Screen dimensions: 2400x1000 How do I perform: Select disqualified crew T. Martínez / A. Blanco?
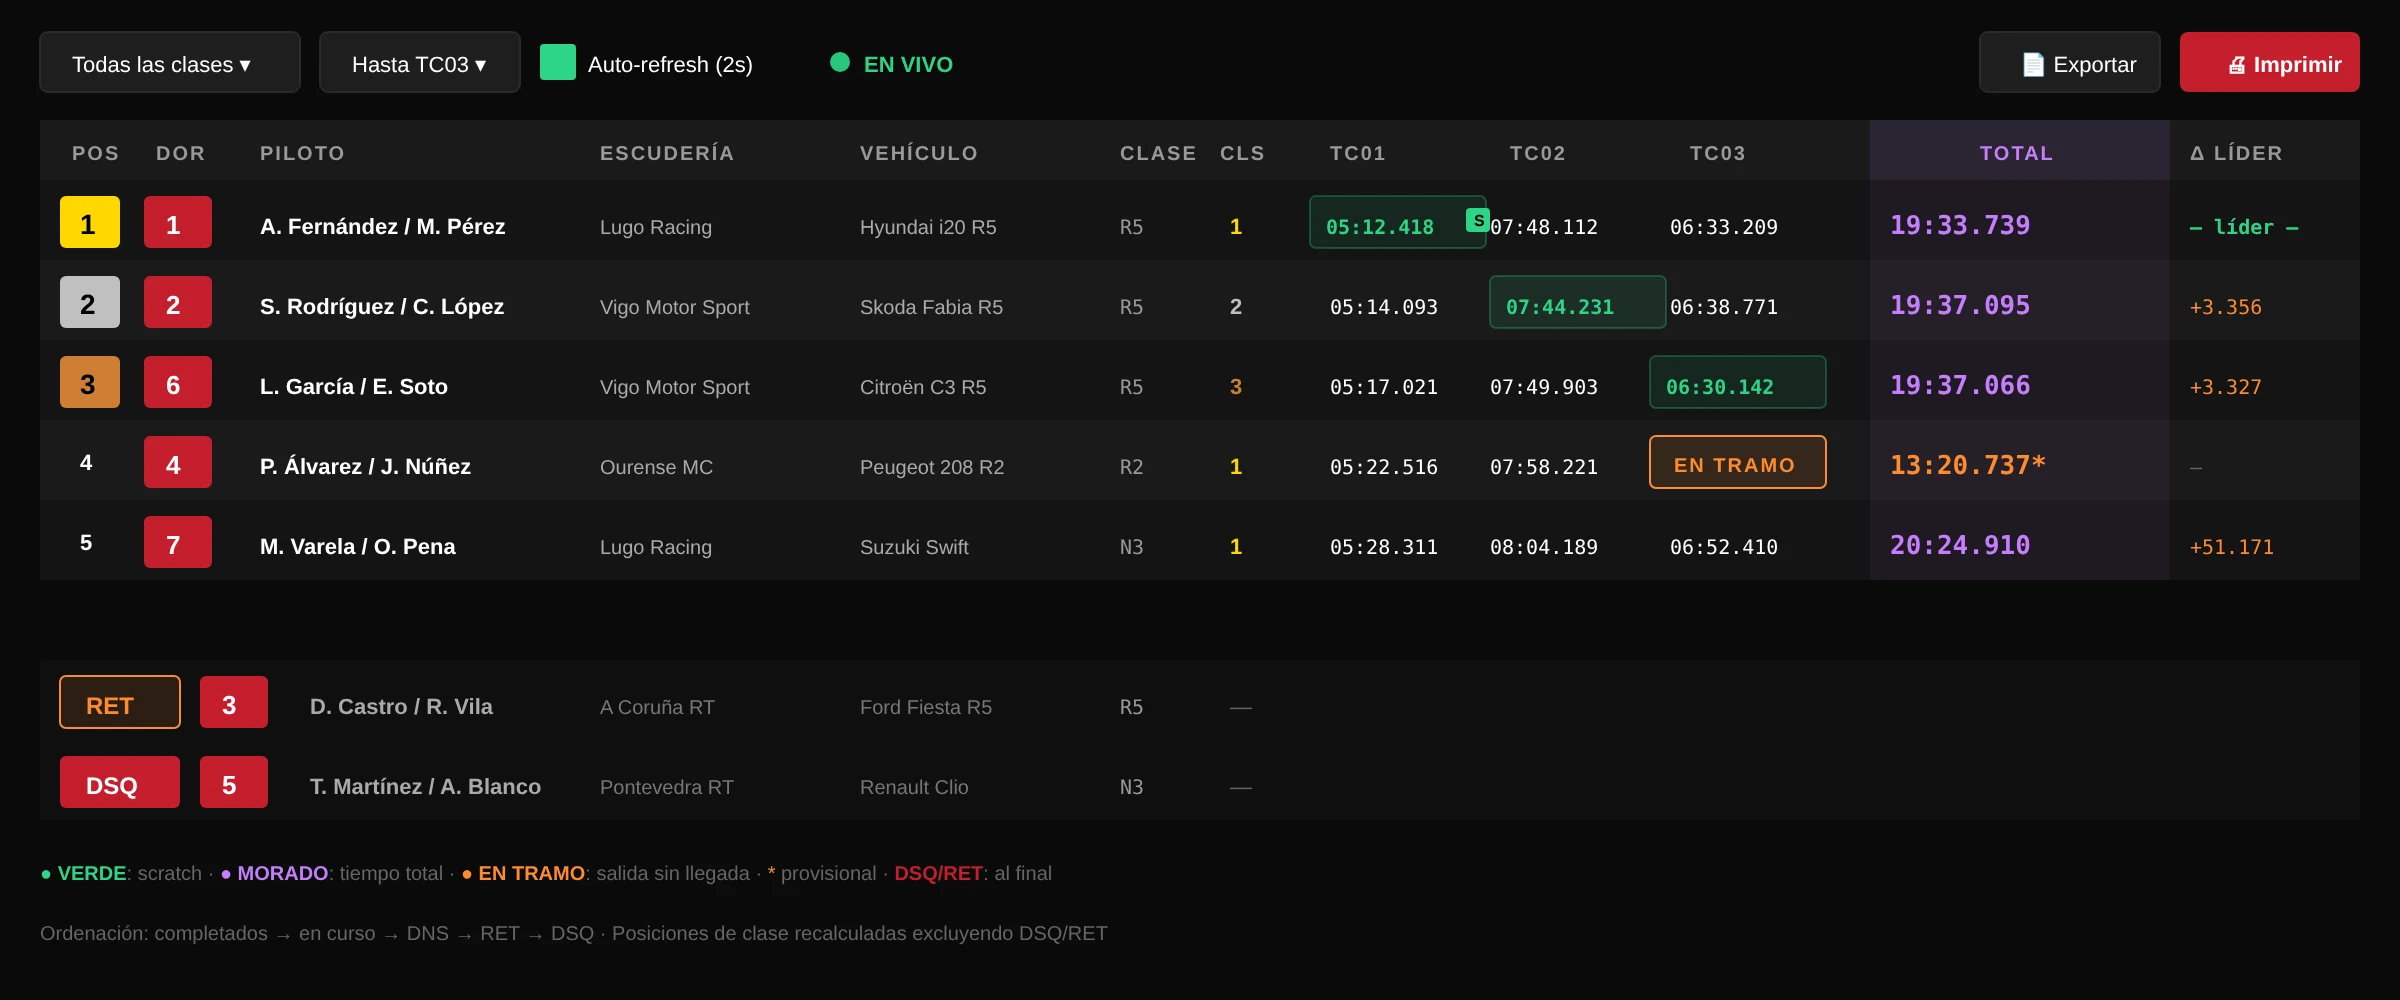point(425,787)
